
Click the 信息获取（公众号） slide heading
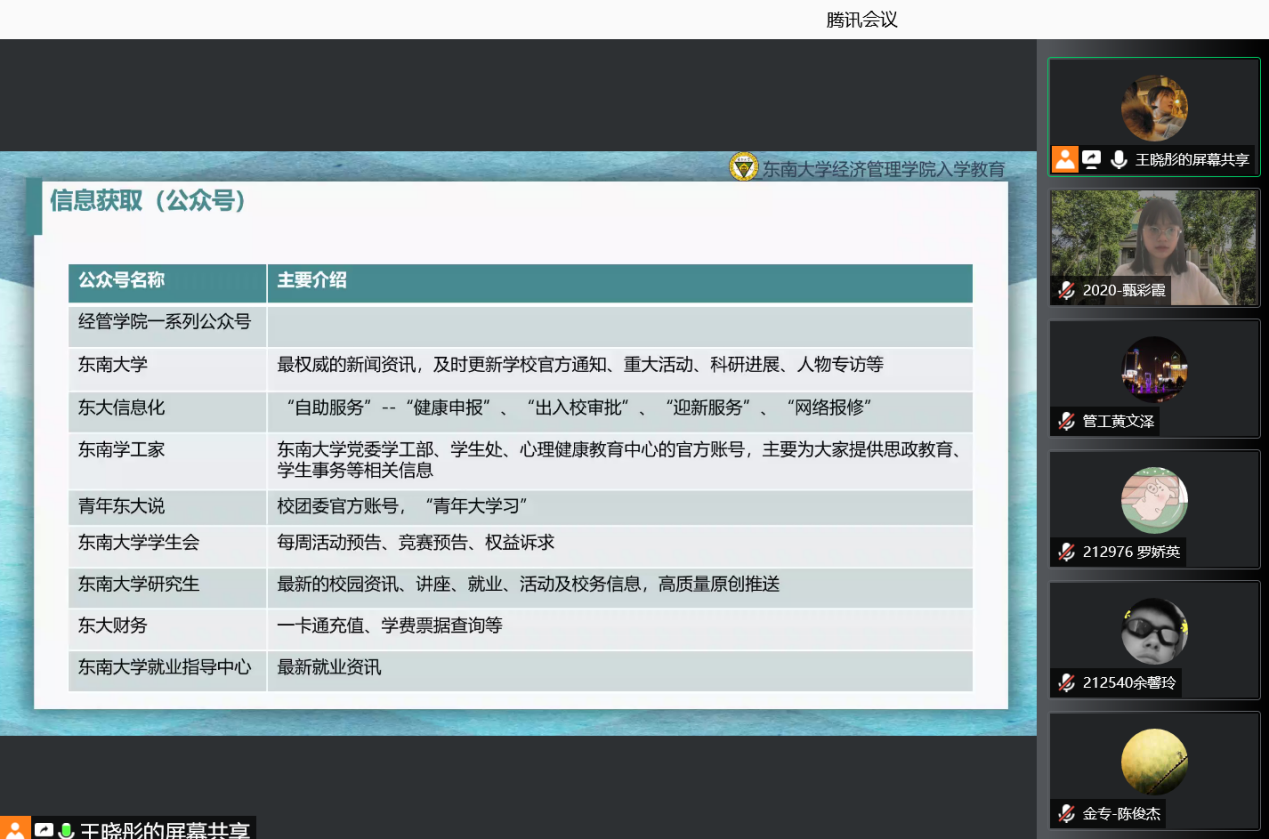[148, 201]
